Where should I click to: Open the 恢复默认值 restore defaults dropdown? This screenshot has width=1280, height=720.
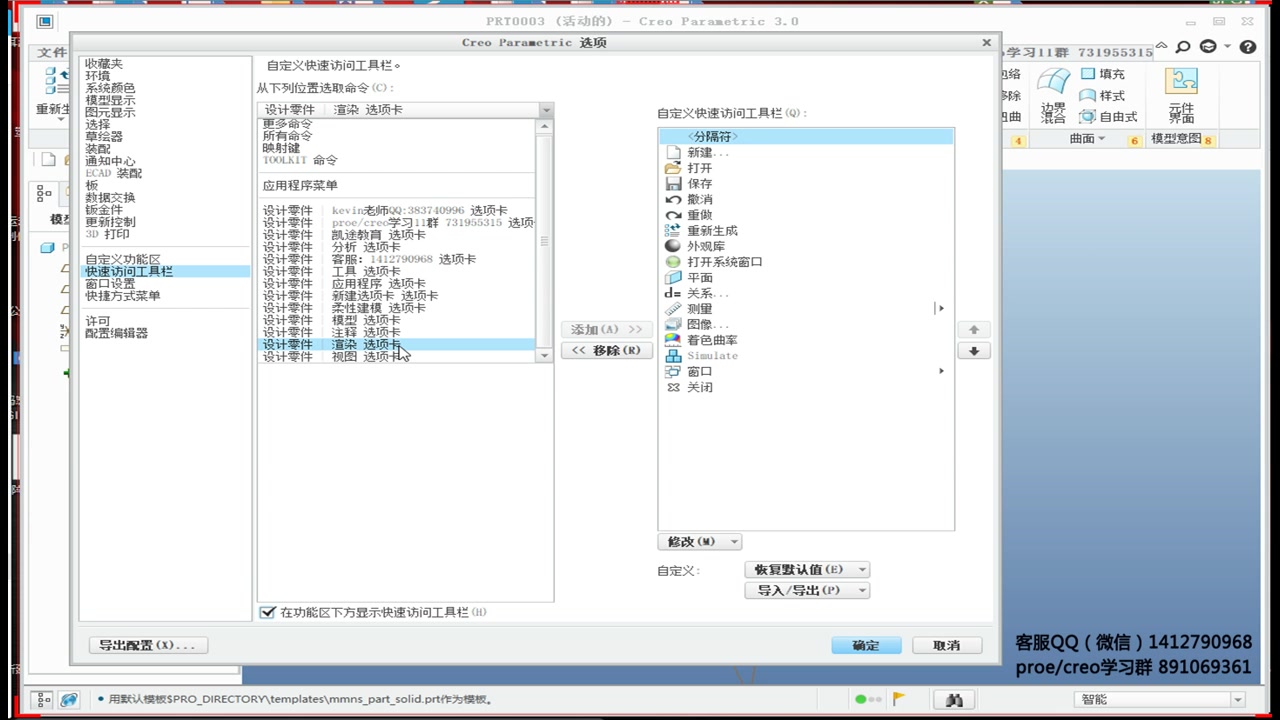(x=806, y=569)
